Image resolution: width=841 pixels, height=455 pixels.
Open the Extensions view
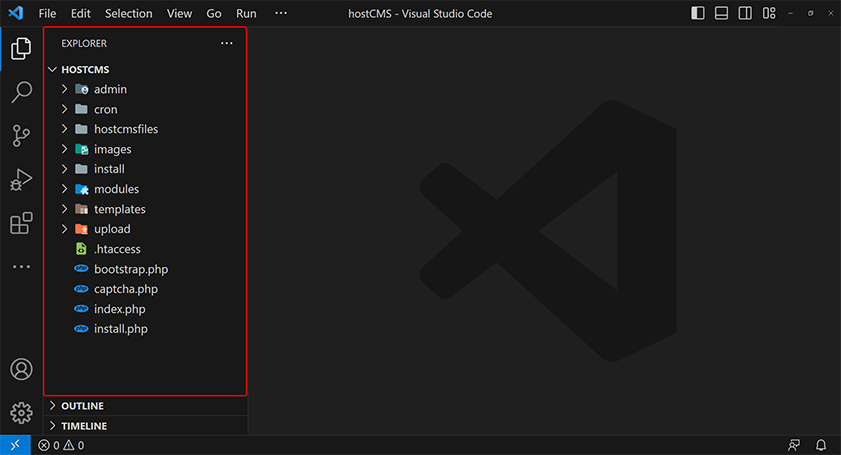click(21, 223)
